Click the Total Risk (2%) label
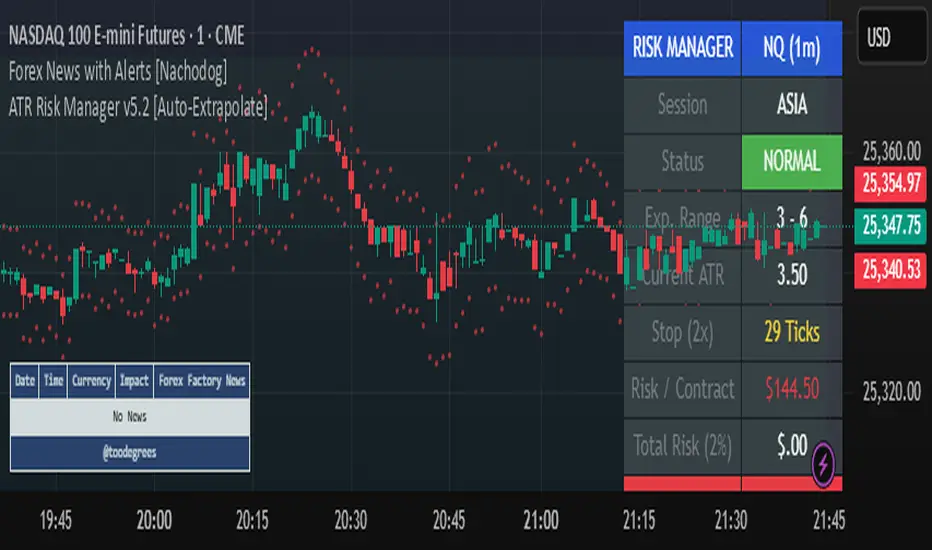This screenshot has width=932, height=550. pyautogui.click(x=682, y=446)
